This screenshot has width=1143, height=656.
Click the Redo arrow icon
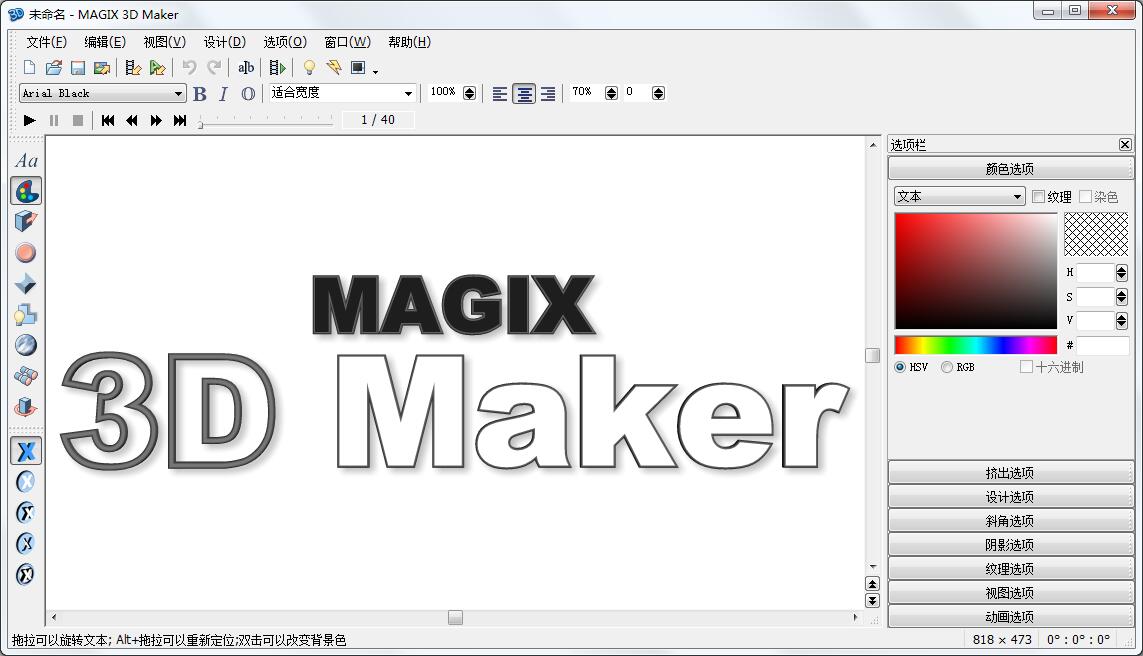(x=214, y=68)
